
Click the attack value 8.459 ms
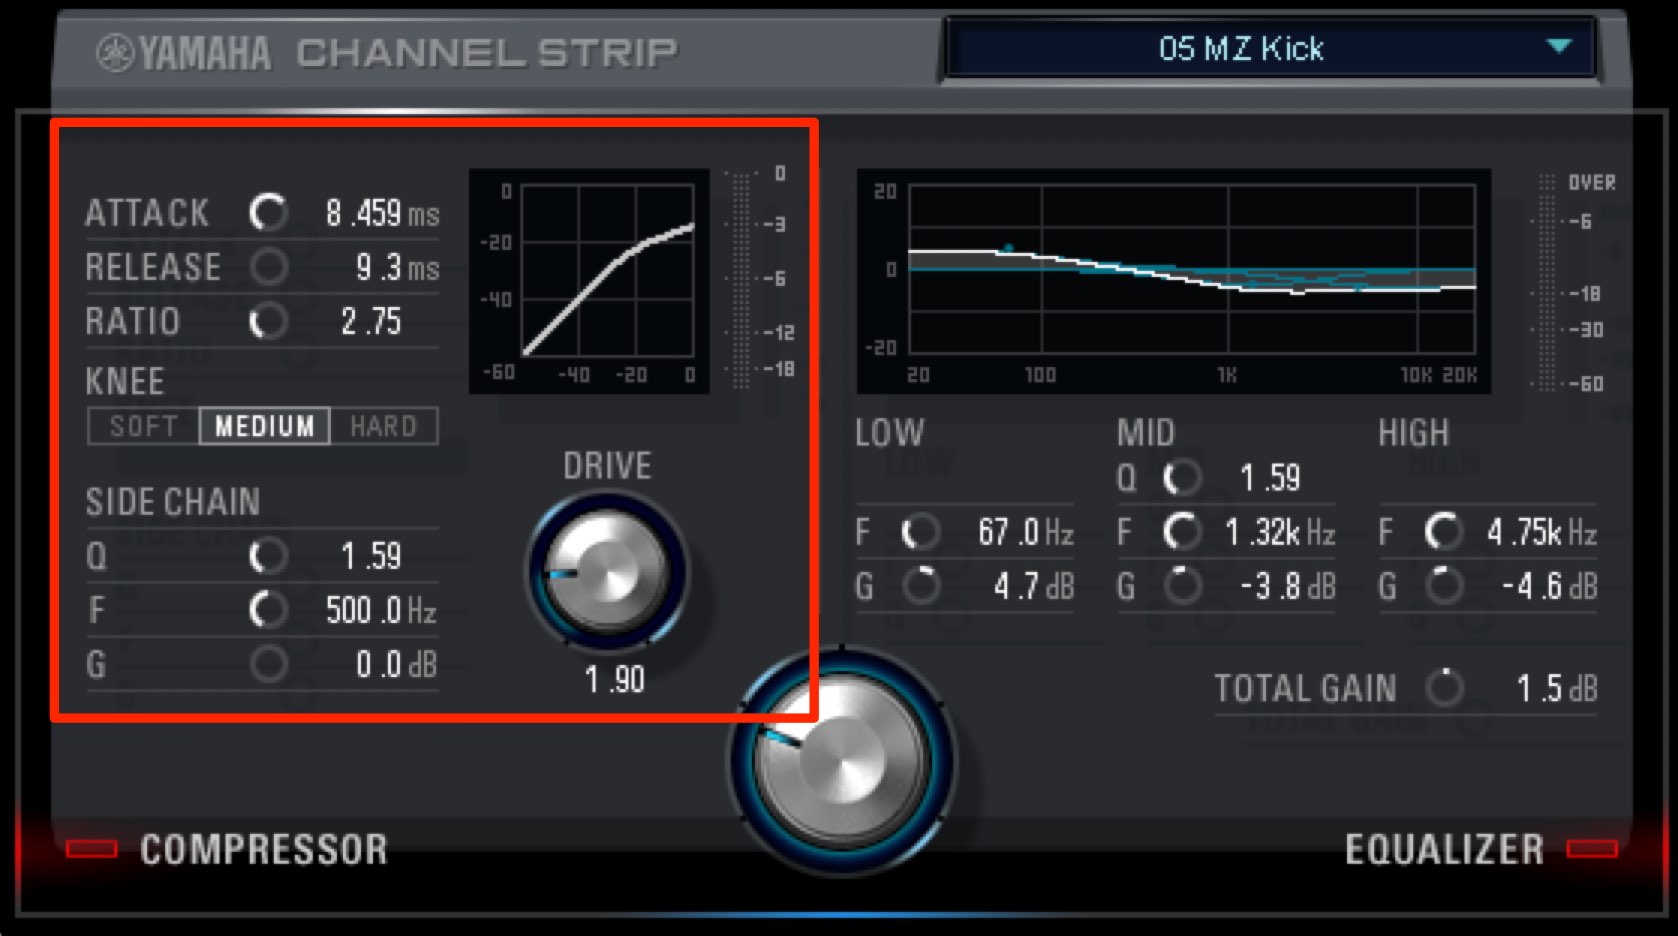coord(382,213)
